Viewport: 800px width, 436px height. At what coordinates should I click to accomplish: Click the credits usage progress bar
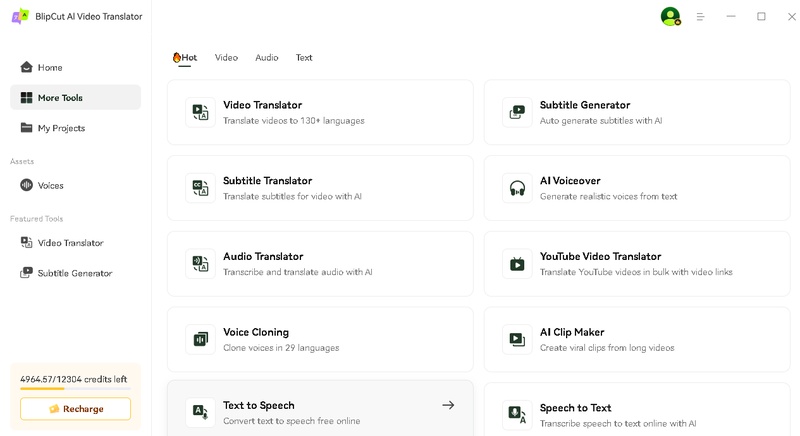point(76,389)
